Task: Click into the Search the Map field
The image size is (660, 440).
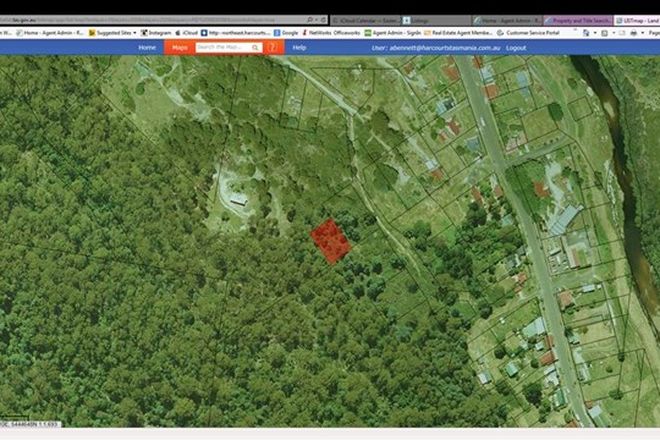Action: [x=222, y=47]
